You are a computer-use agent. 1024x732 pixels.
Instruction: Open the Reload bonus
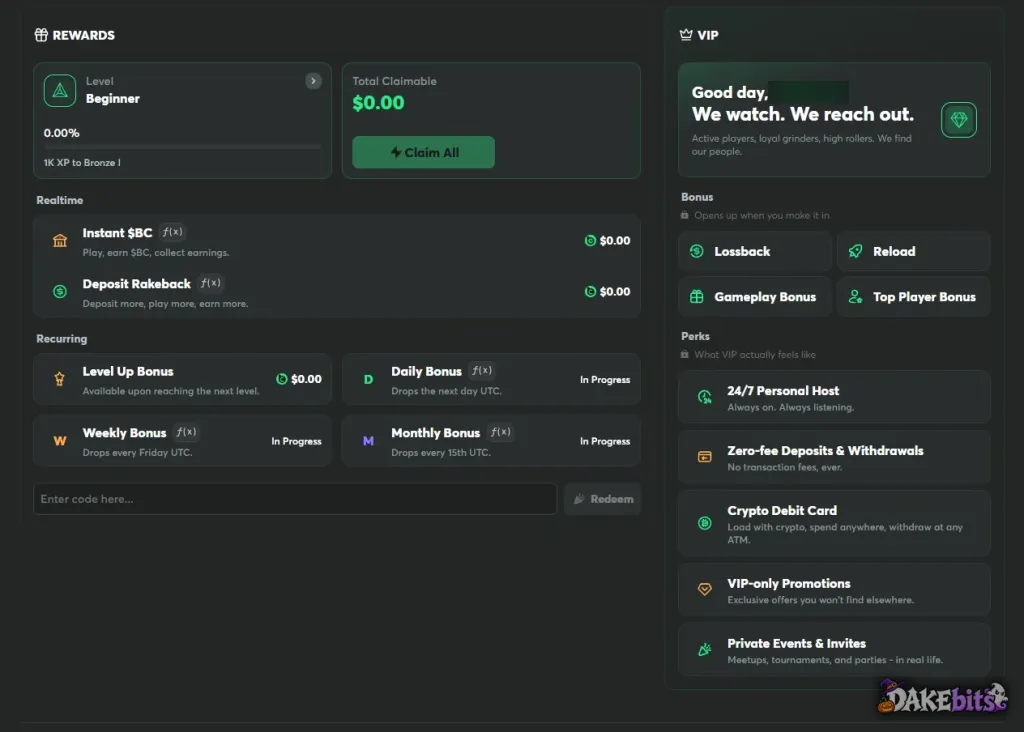(x=914, y=251)
